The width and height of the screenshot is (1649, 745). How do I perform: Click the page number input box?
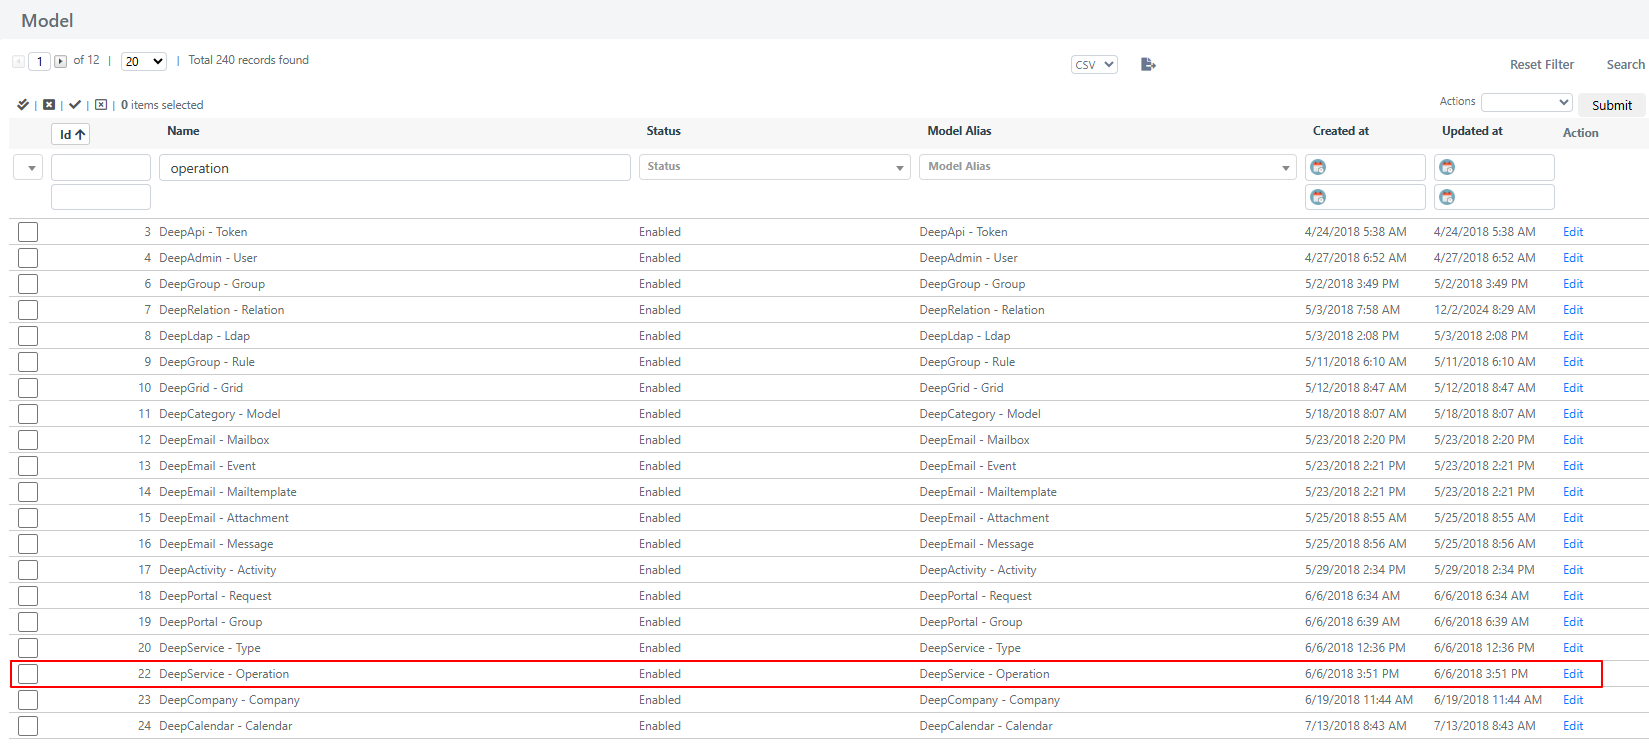point(39,61)
